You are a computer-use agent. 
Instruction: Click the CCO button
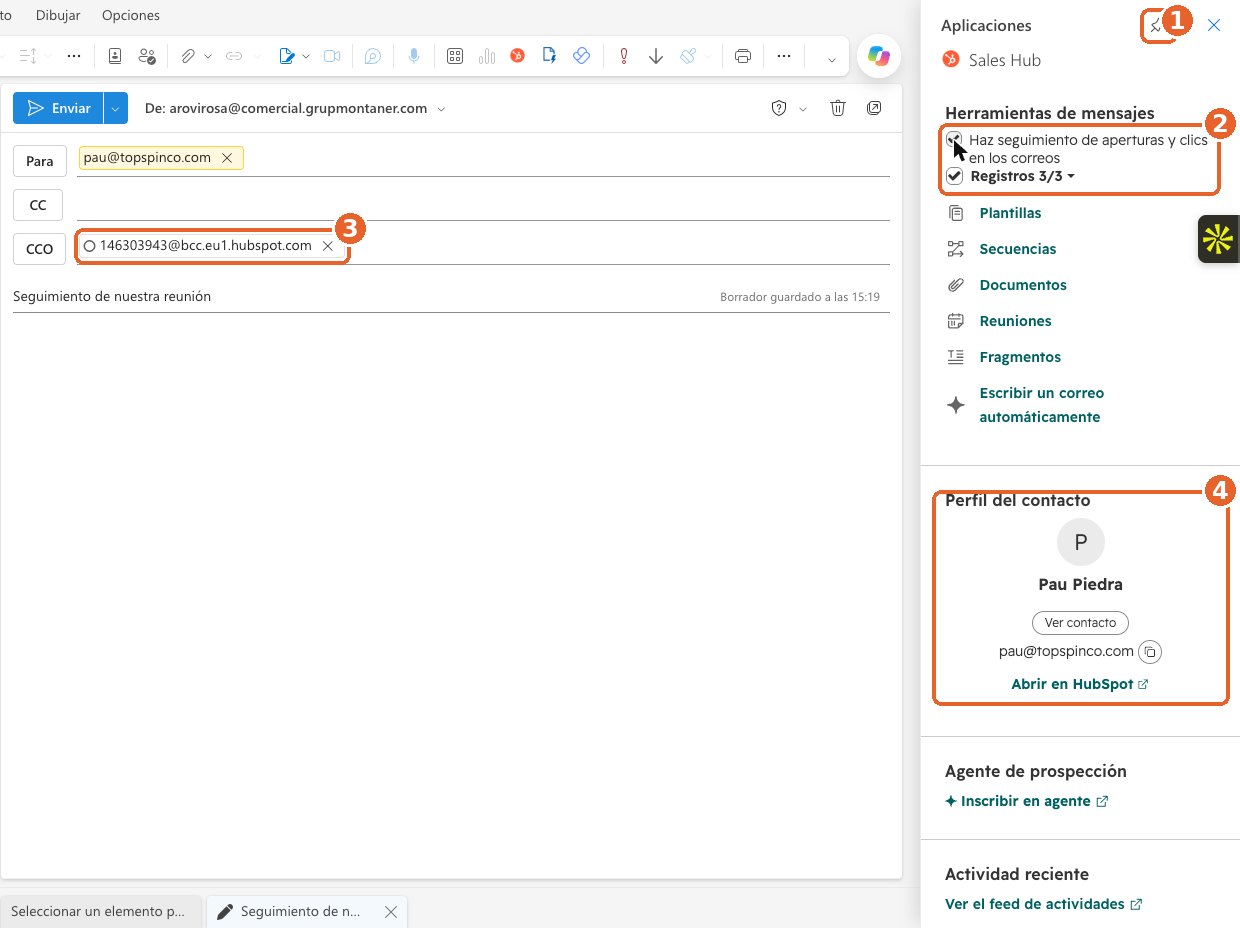coord(39,249)
